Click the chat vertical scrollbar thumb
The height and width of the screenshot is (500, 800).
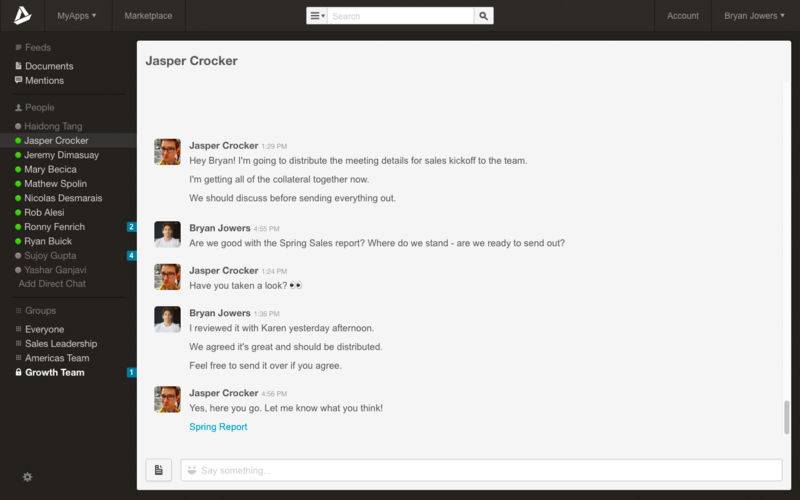786,415
